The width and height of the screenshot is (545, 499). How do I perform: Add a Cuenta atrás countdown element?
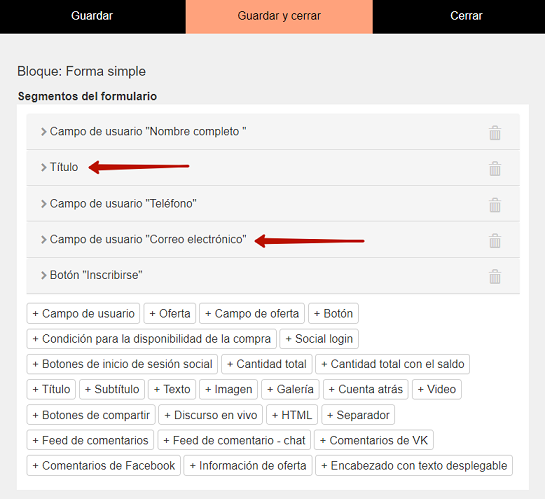366,389
